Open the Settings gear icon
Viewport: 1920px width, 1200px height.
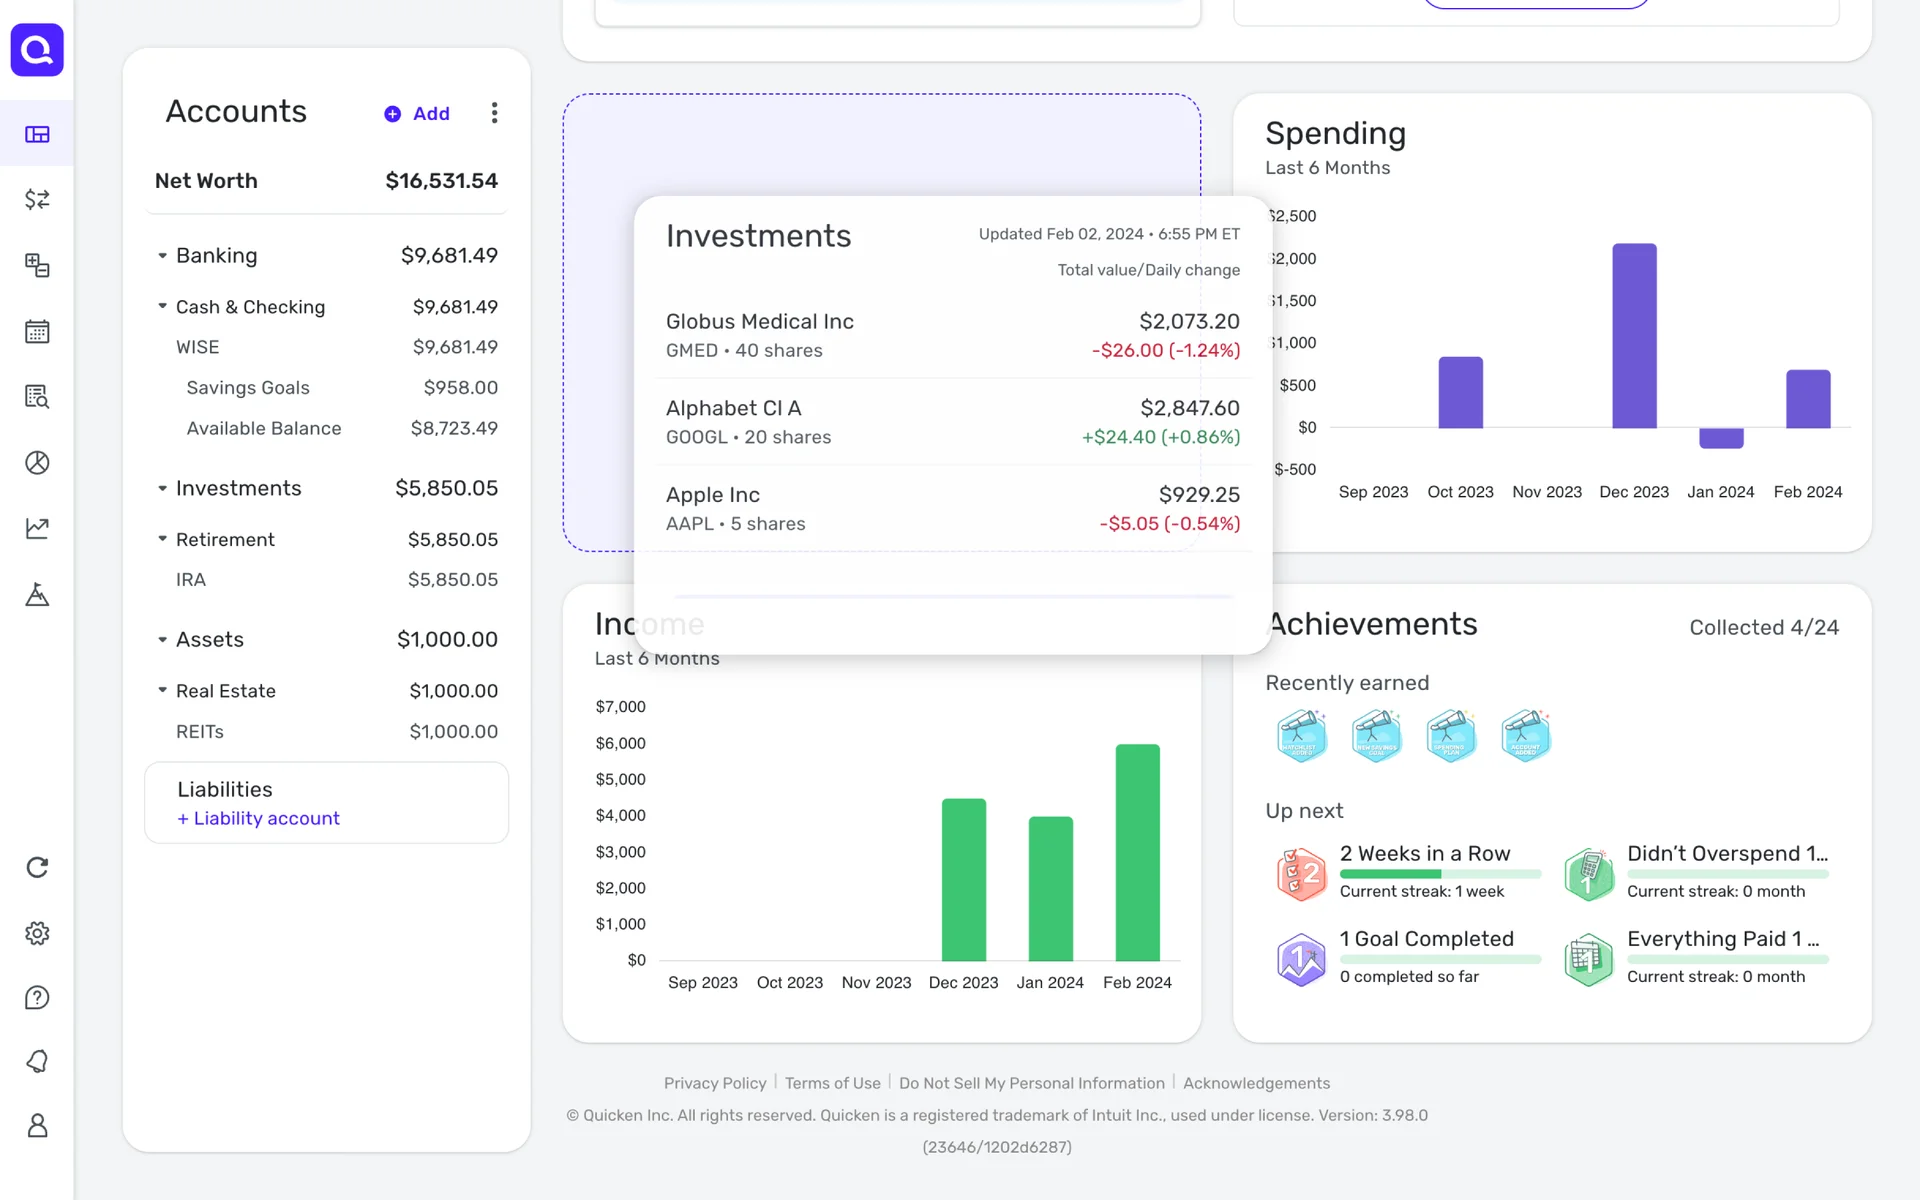[37, 933]
